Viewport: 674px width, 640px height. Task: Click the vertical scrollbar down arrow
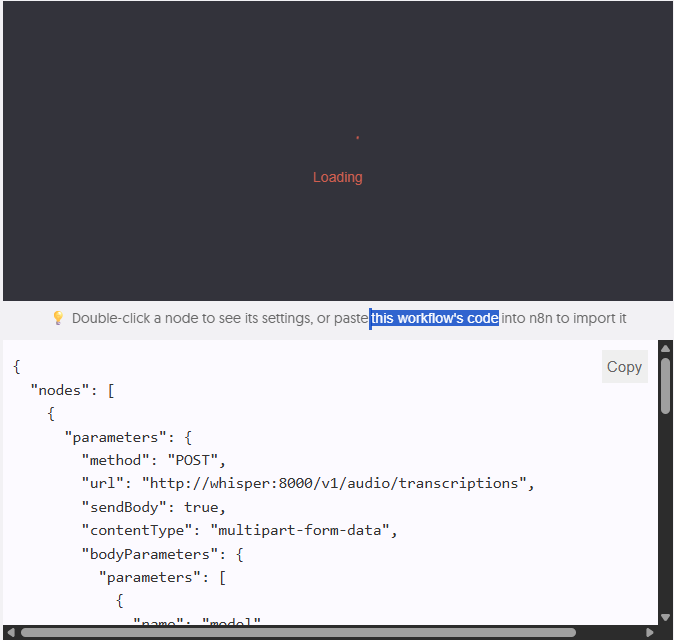pos(665,618)
